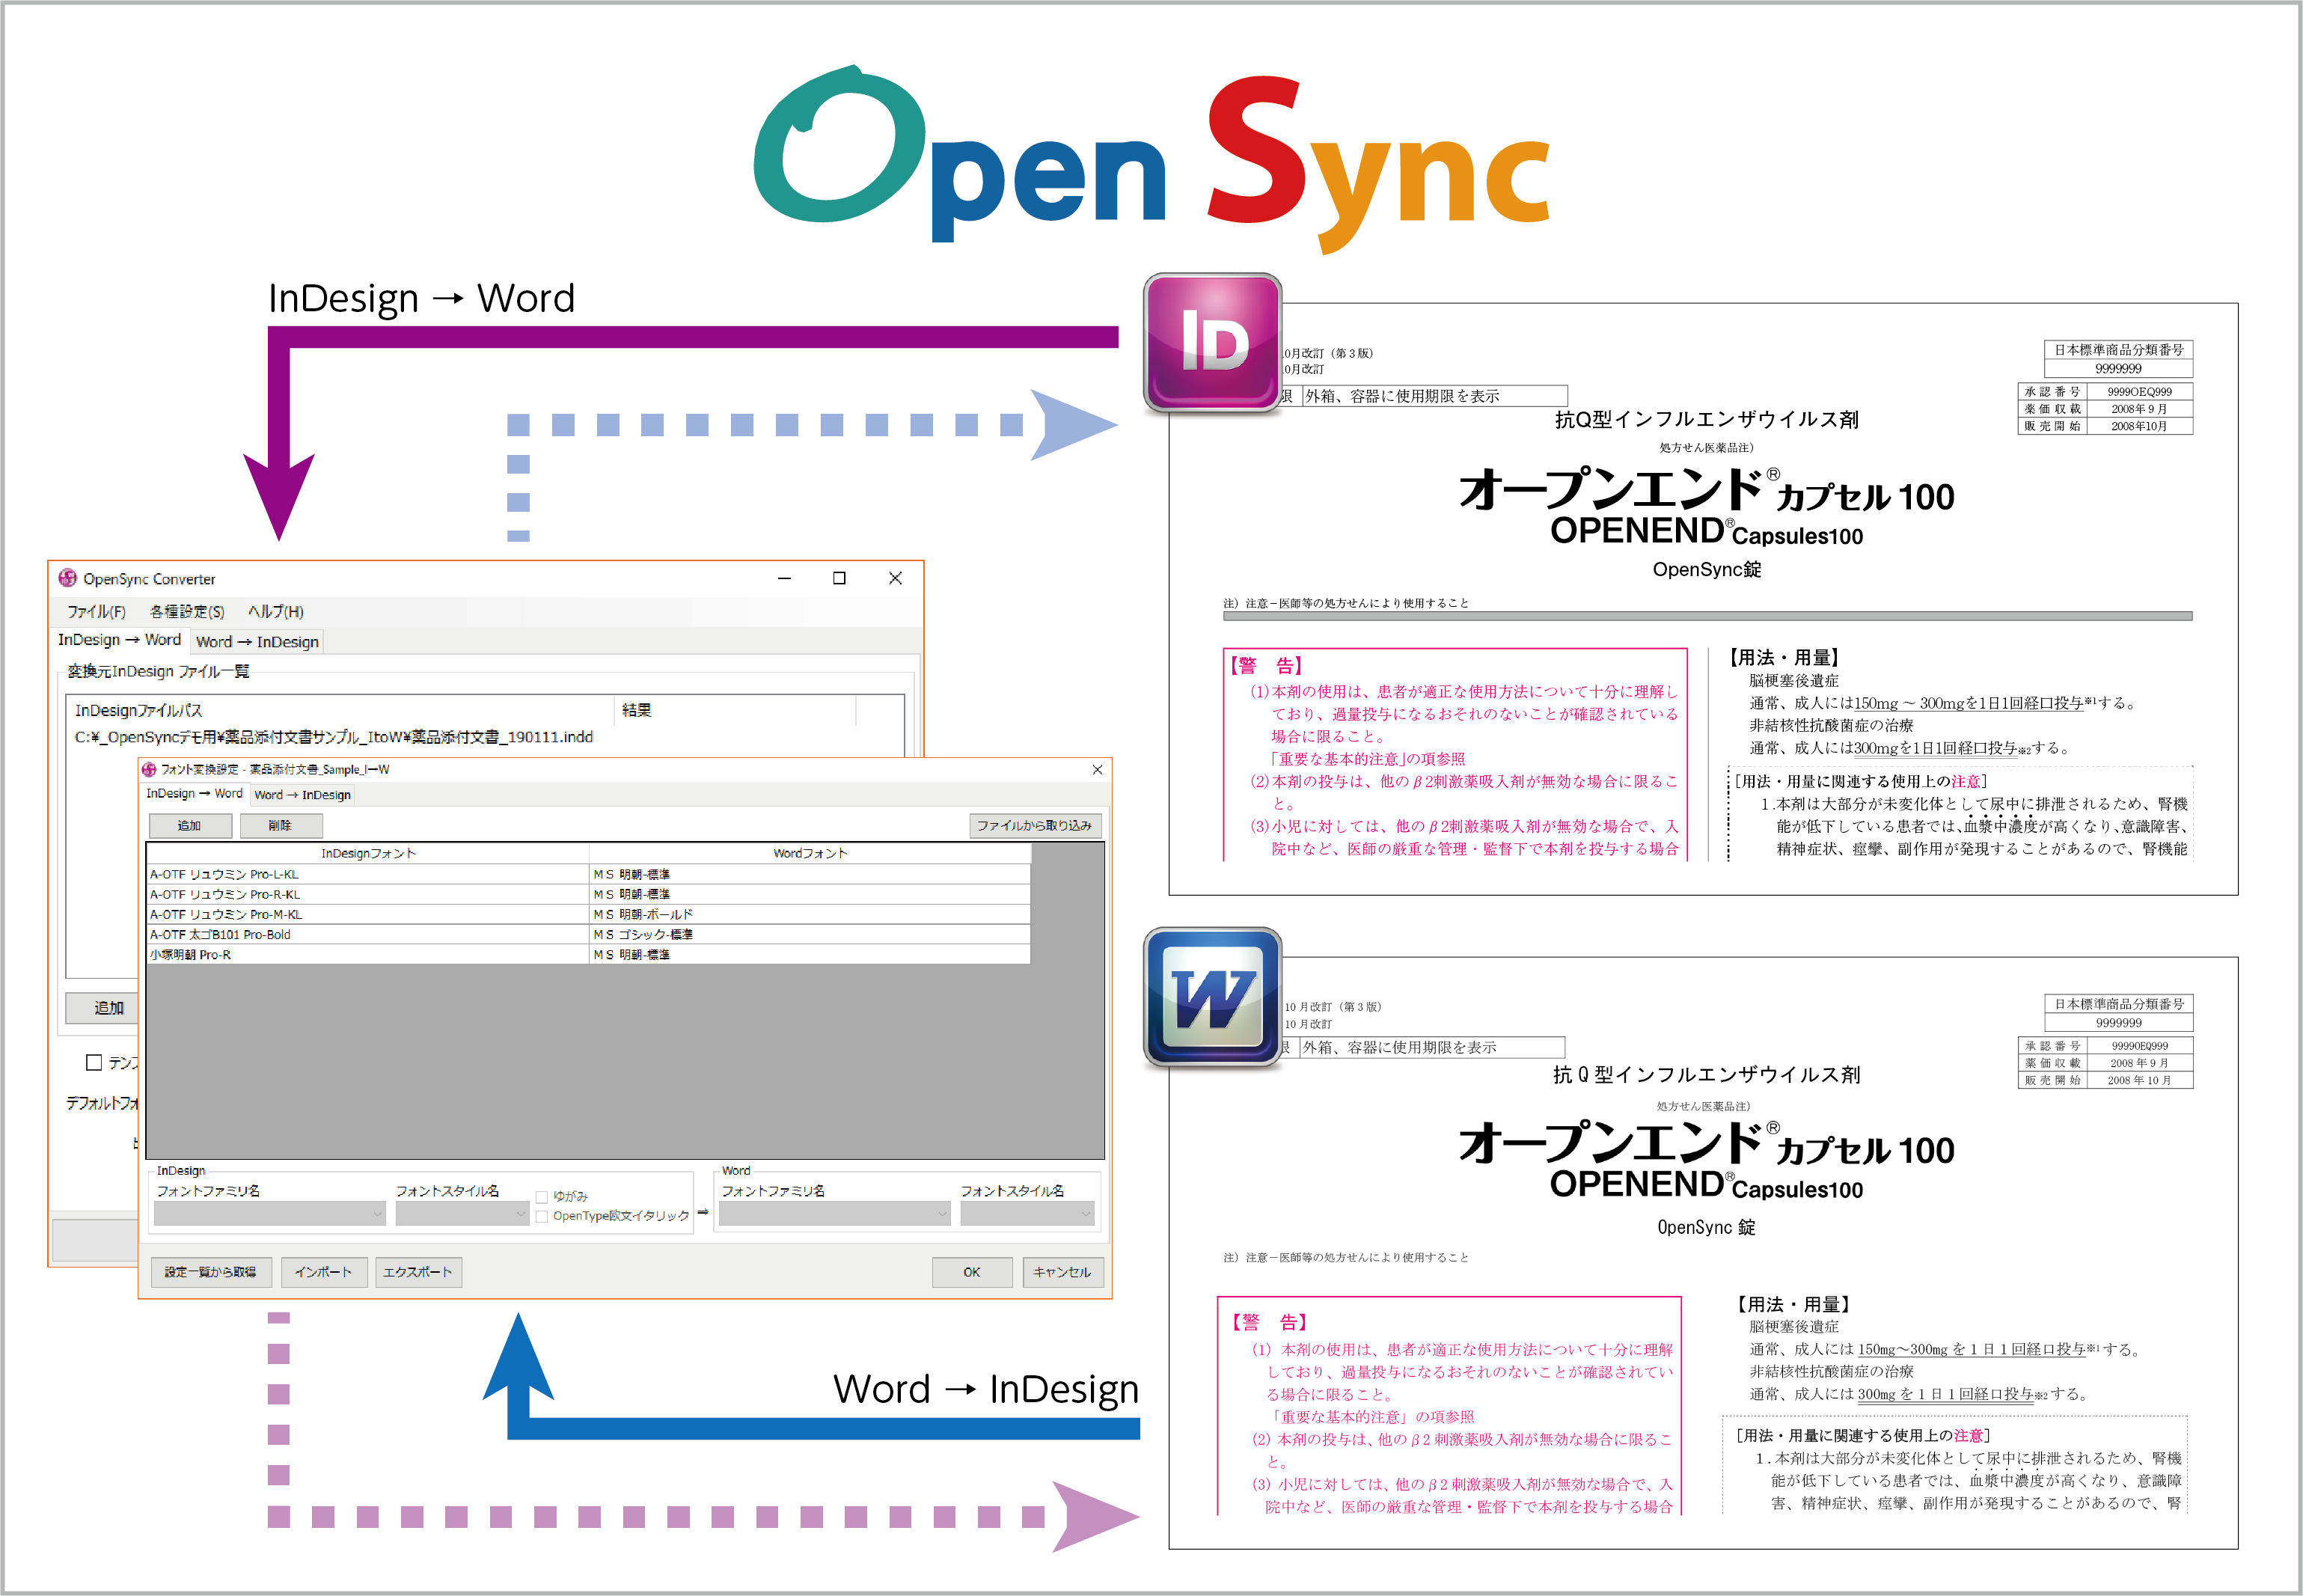The height and width of the screenshot is (1596, 2303).
Task: Switch to Word → InDesign tab in main window
Action: 257,642
